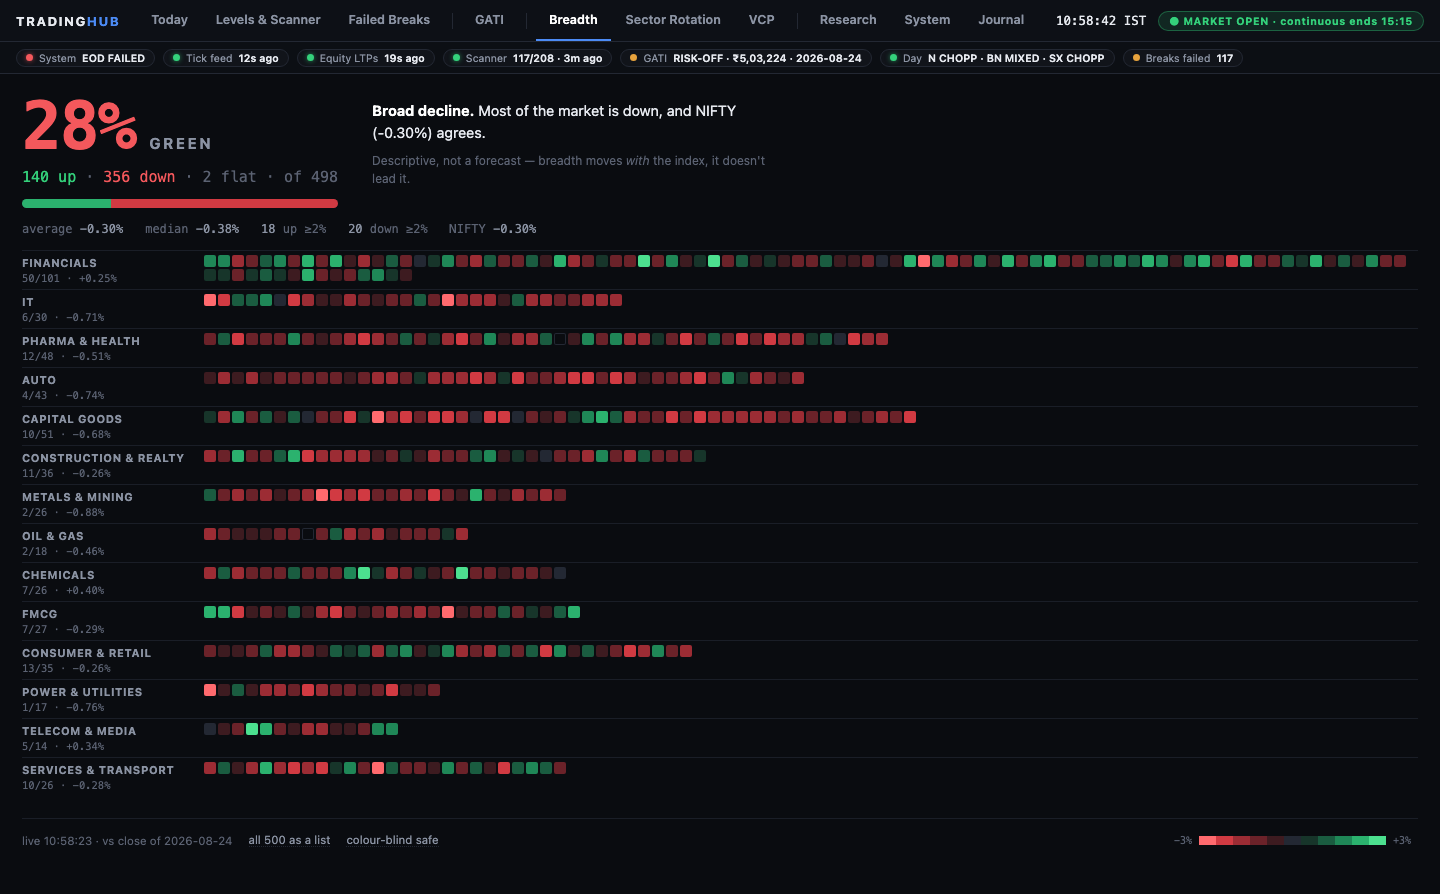Viewport: 1440px width, 894px height.
Task: Click the '140 up' count
Action: coord(49,177)
